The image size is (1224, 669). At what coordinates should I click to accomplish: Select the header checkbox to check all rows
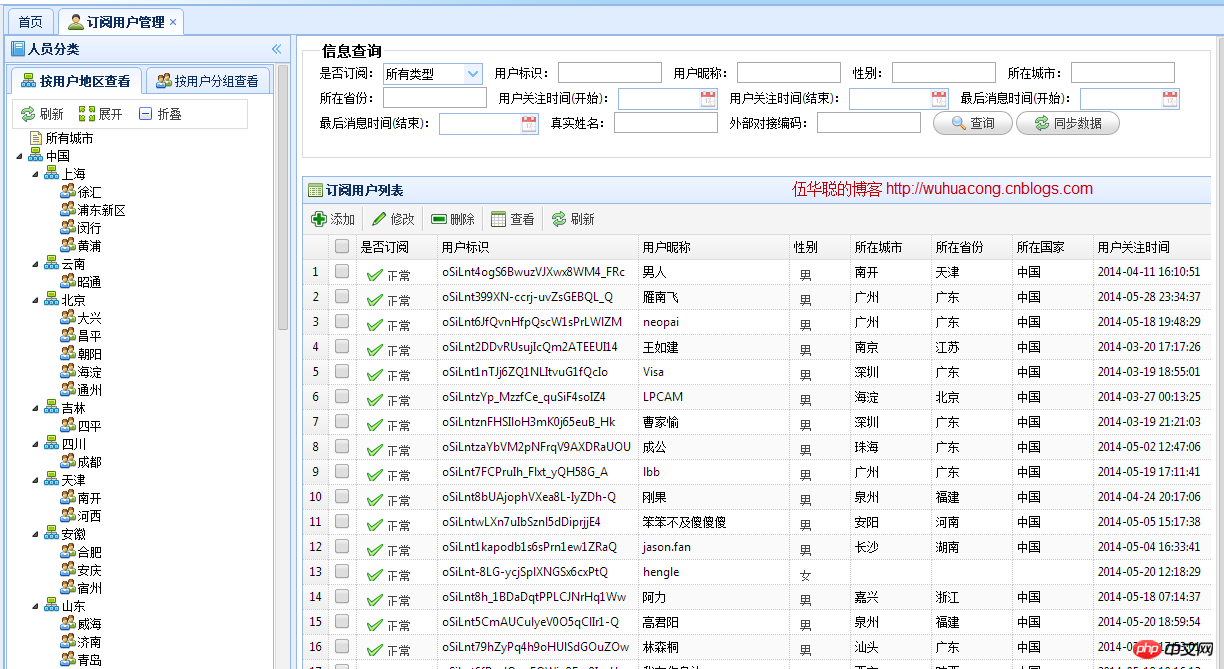click(x=341, y=247)
